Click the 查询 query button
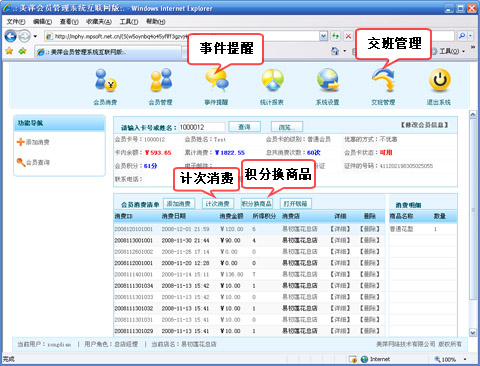Screen dimensions: 480x366 [x=244, y=127]
